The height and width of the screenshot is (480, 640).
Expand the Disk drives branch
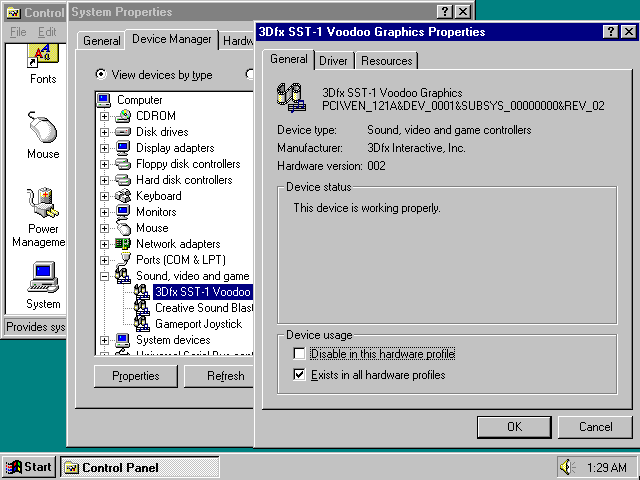click(x=104, y=132)
